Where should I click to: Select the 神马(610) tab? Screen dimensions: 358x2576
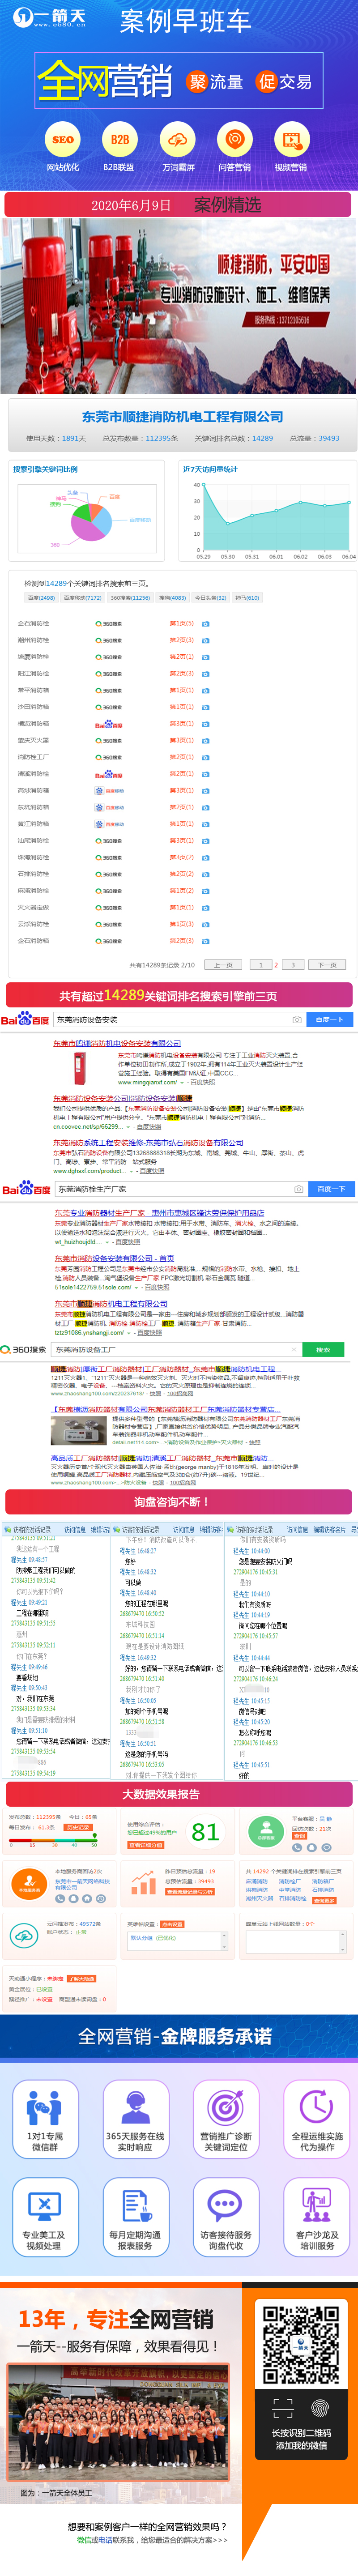pyautogui.click(x=247, y=598)
